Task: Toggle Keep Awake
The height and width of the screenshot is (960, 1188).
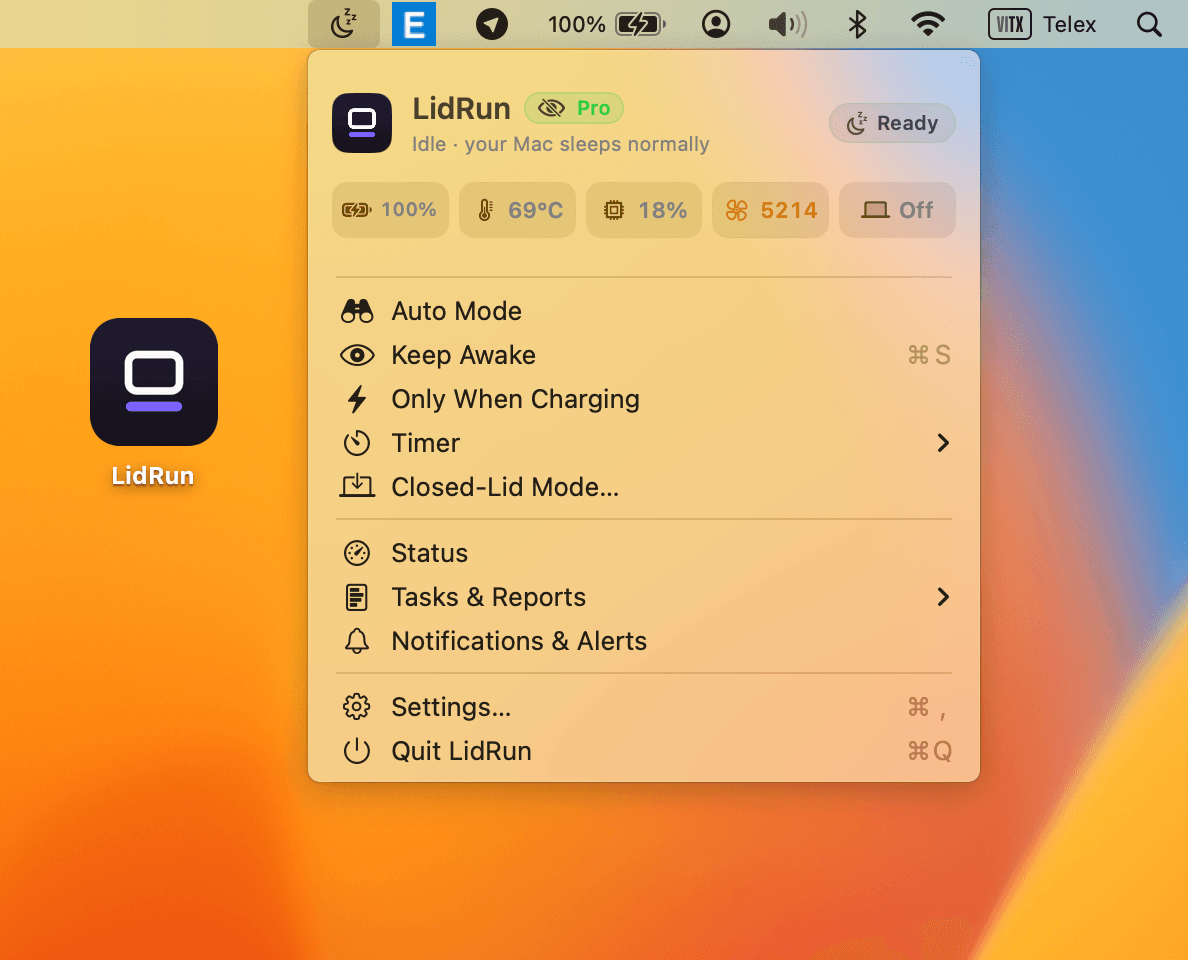Action: click(x=644, y=355)
